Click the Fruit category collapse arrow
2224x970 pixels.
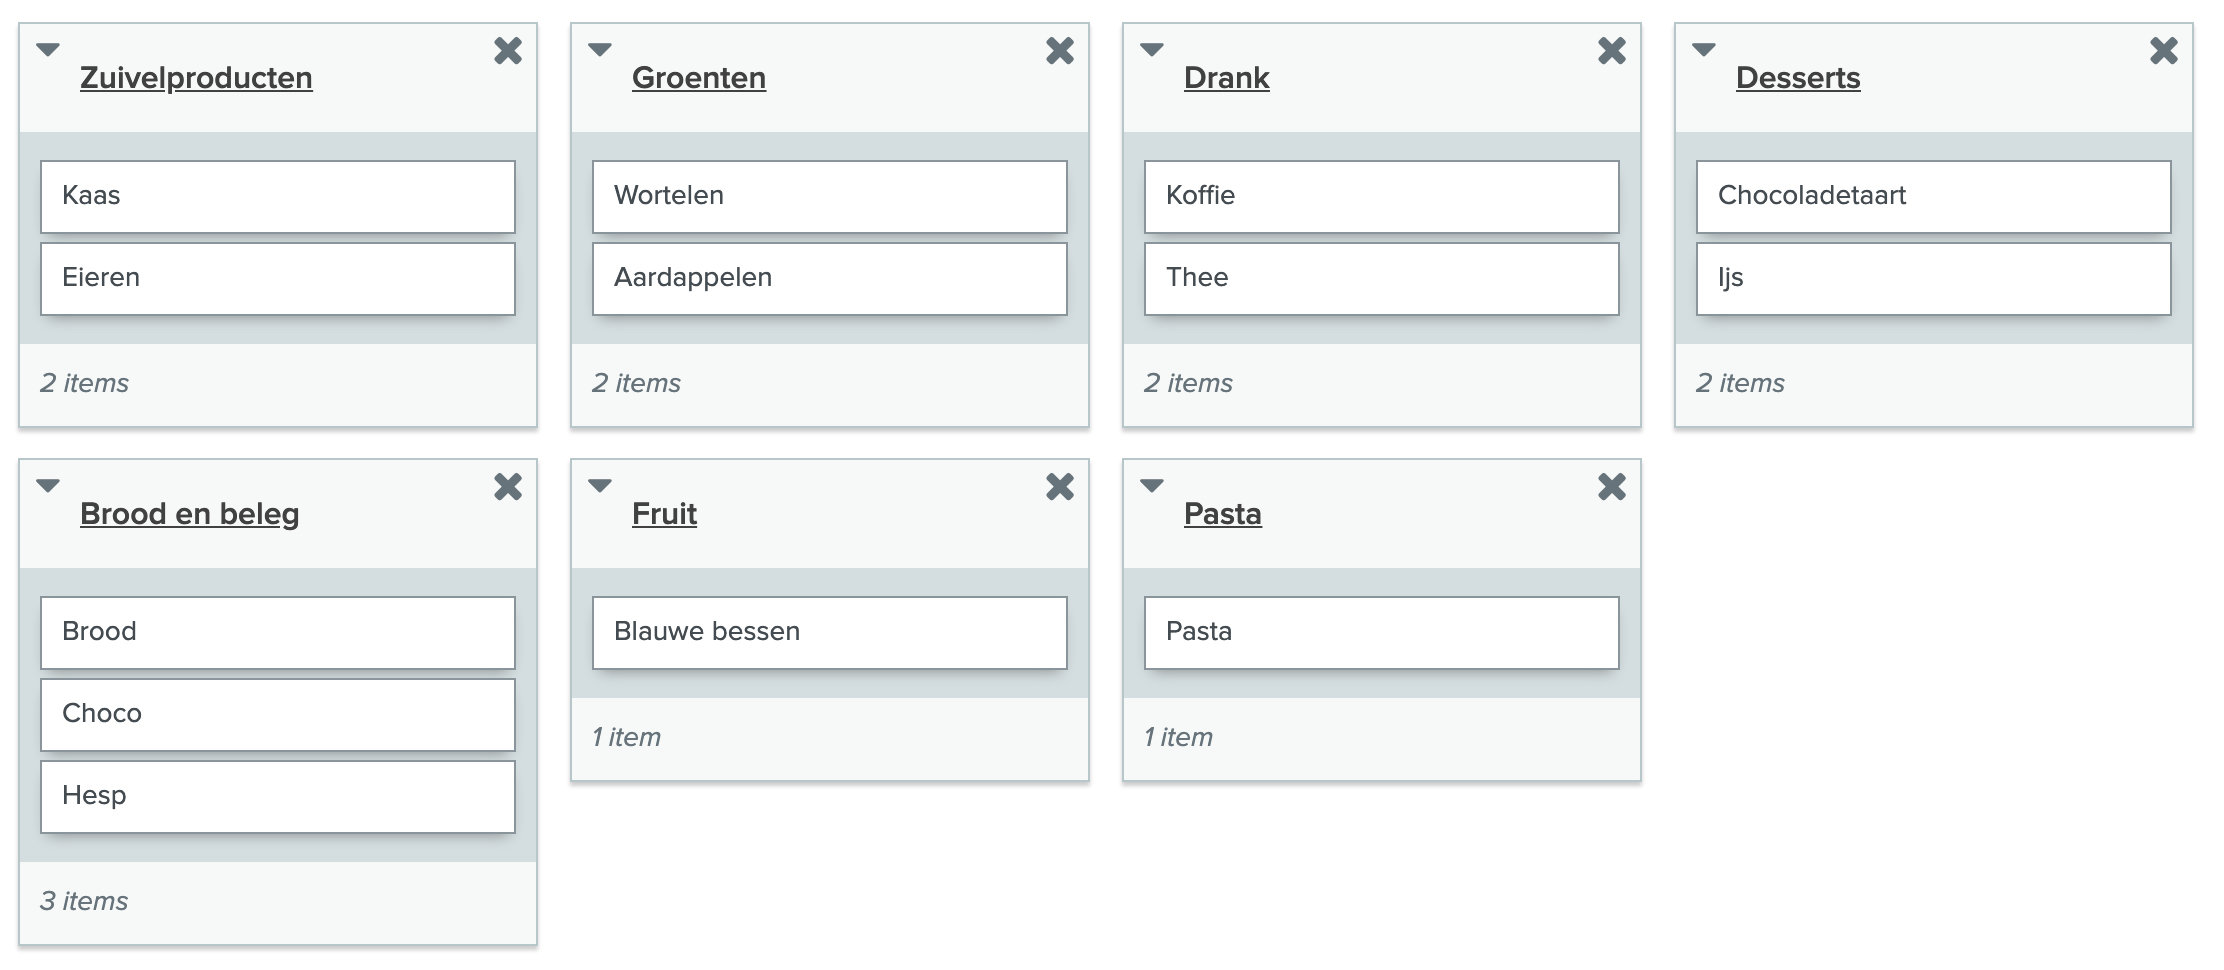600,485
